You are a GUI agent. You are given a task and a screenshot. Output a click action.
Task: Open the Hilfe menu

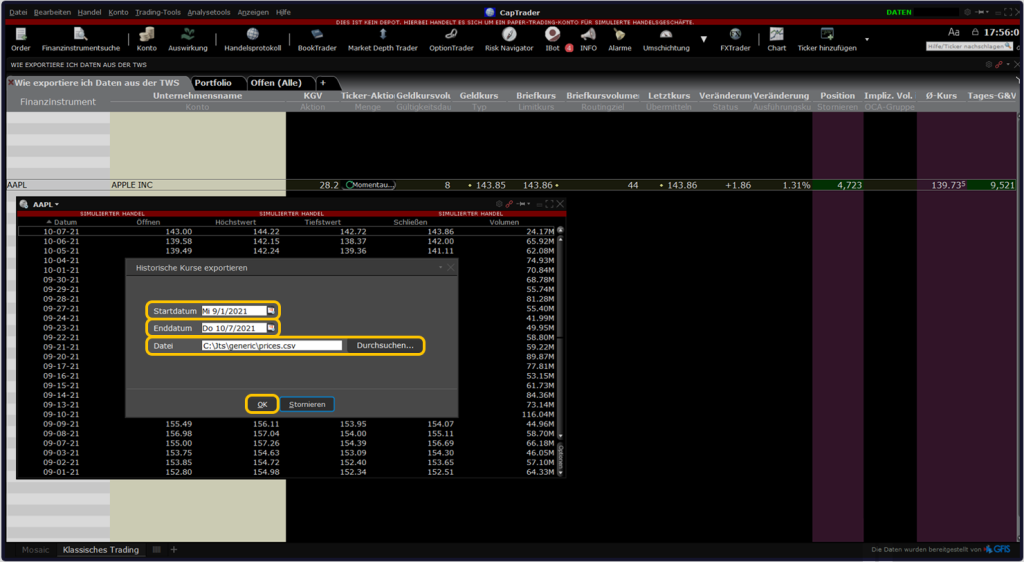tap(283, 12)
